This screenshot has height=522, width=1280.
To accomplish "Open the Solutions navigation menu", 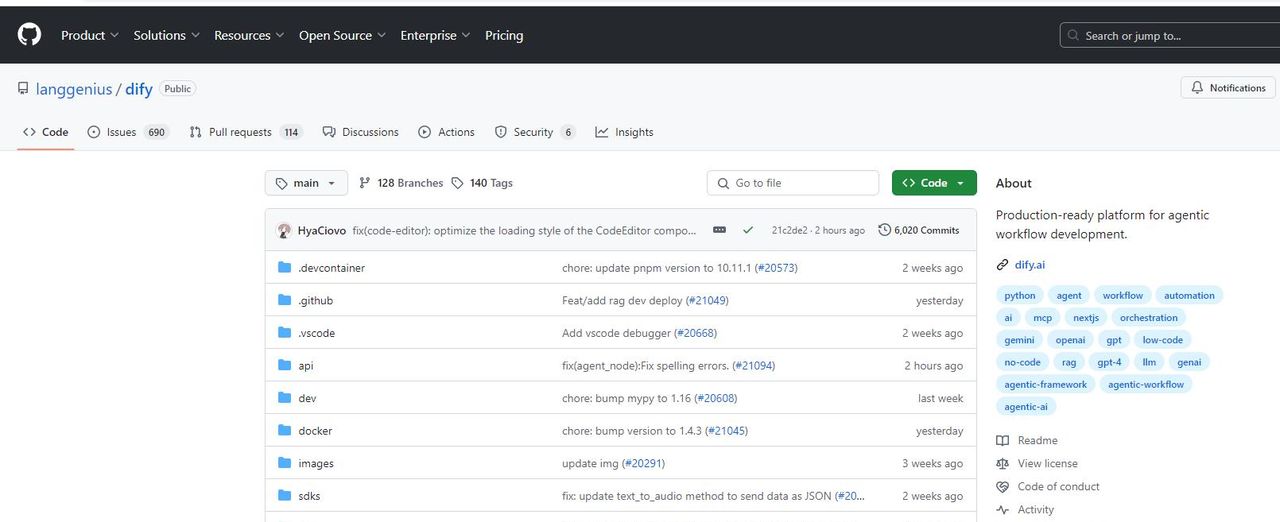I will (x=166, y=35).
